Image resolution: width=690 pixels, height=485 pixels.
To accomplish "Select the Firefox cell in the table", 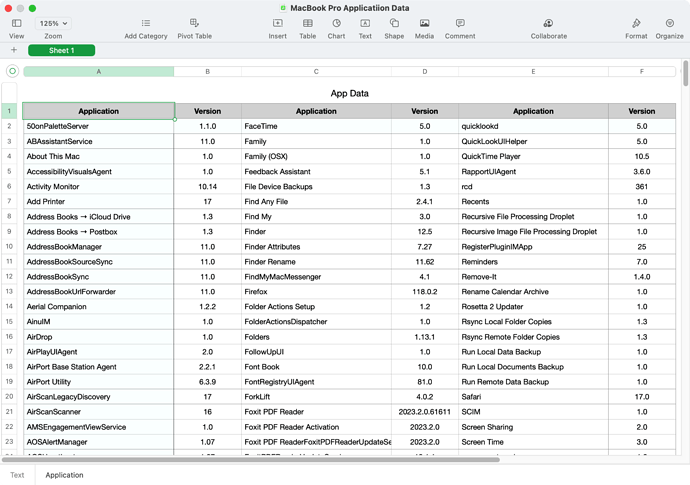I will [x=315, y=291].
